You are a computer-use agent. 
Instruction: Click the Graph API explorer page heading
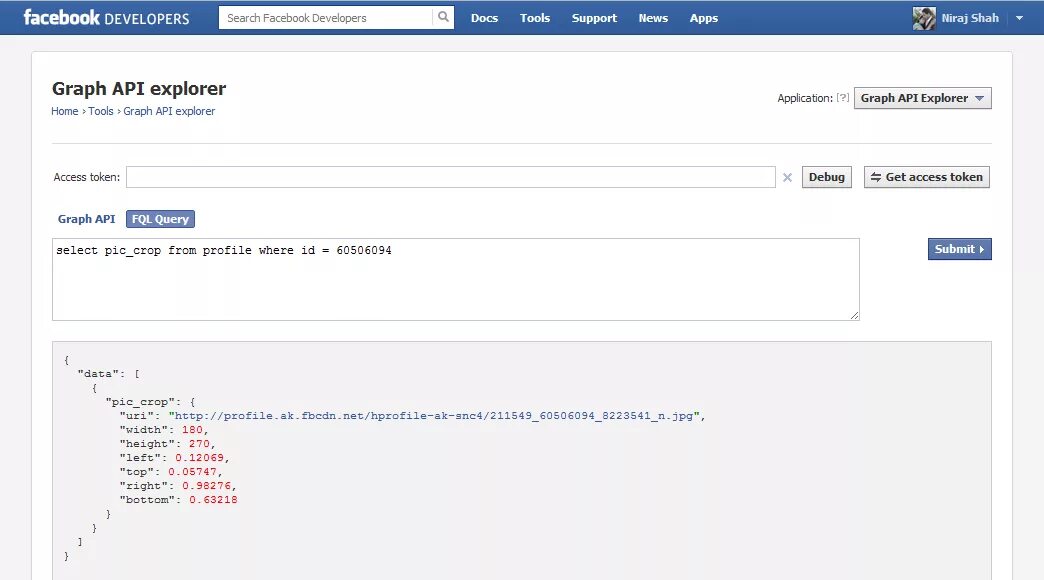pos(139,89)
